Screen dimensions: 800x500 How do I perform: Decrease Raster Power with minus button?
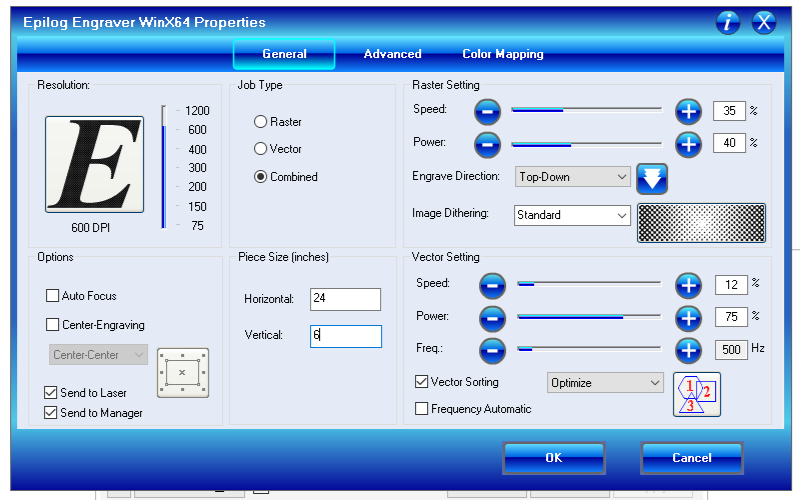click(x=487, y=145)
